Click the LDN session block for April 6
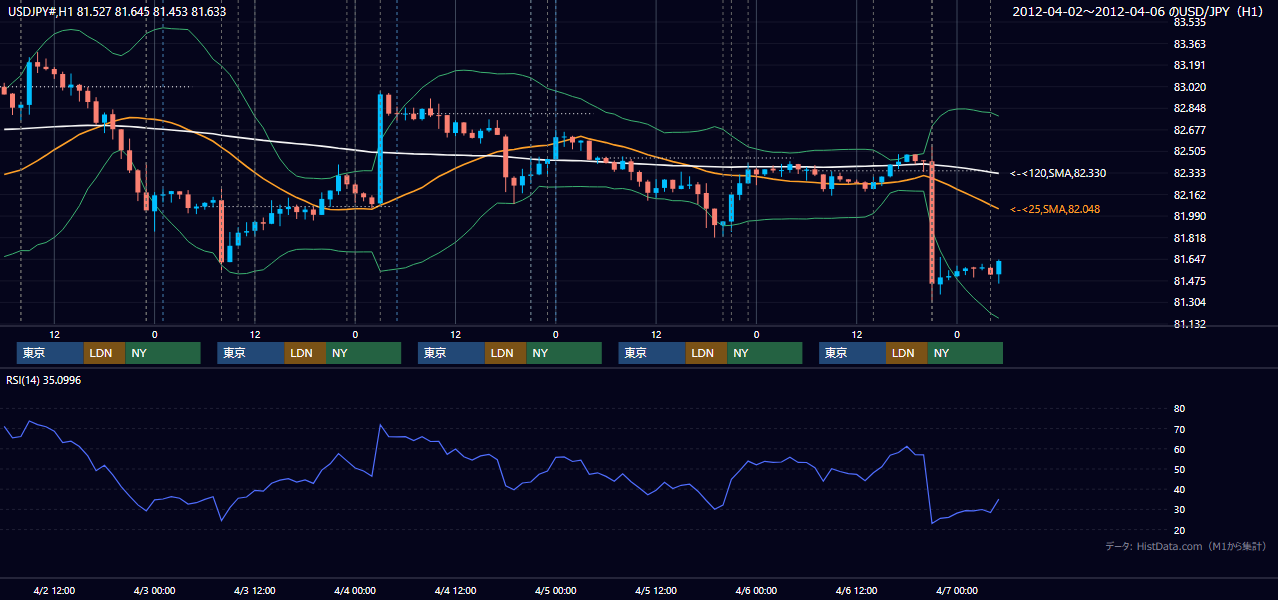The image size is (1278, 600). coord(907,353)
